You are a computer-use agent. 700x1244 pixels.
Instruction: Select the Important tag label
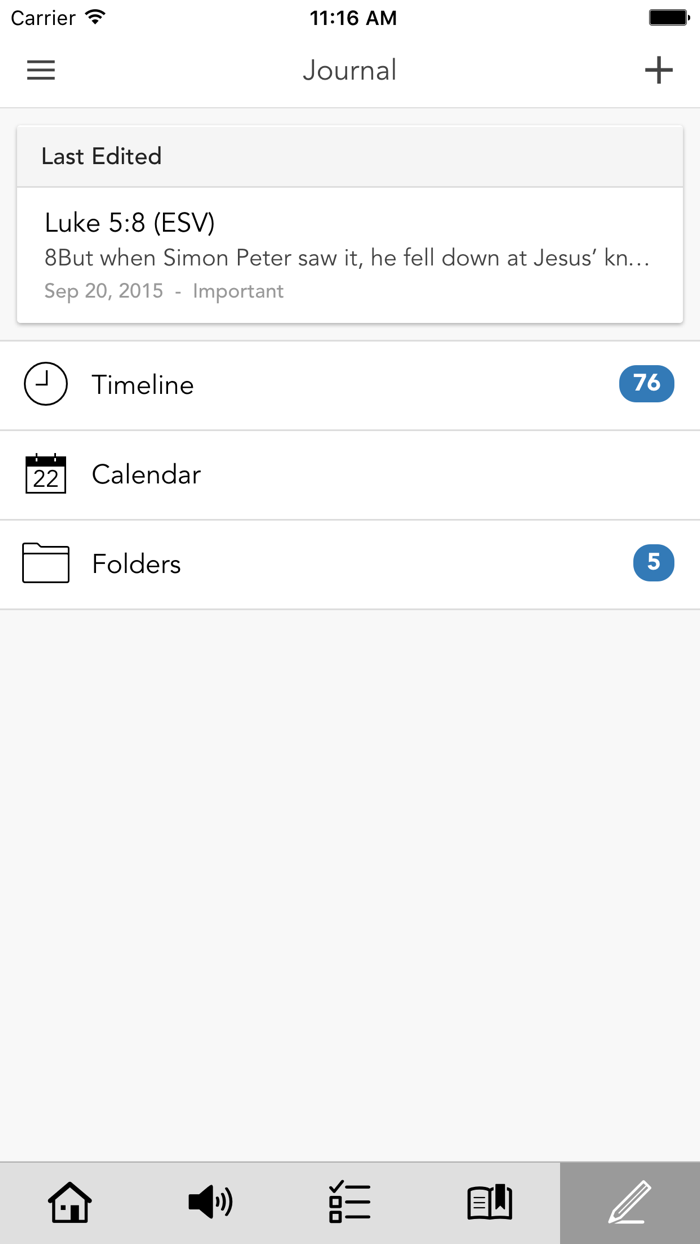click(x=239, y=291)
